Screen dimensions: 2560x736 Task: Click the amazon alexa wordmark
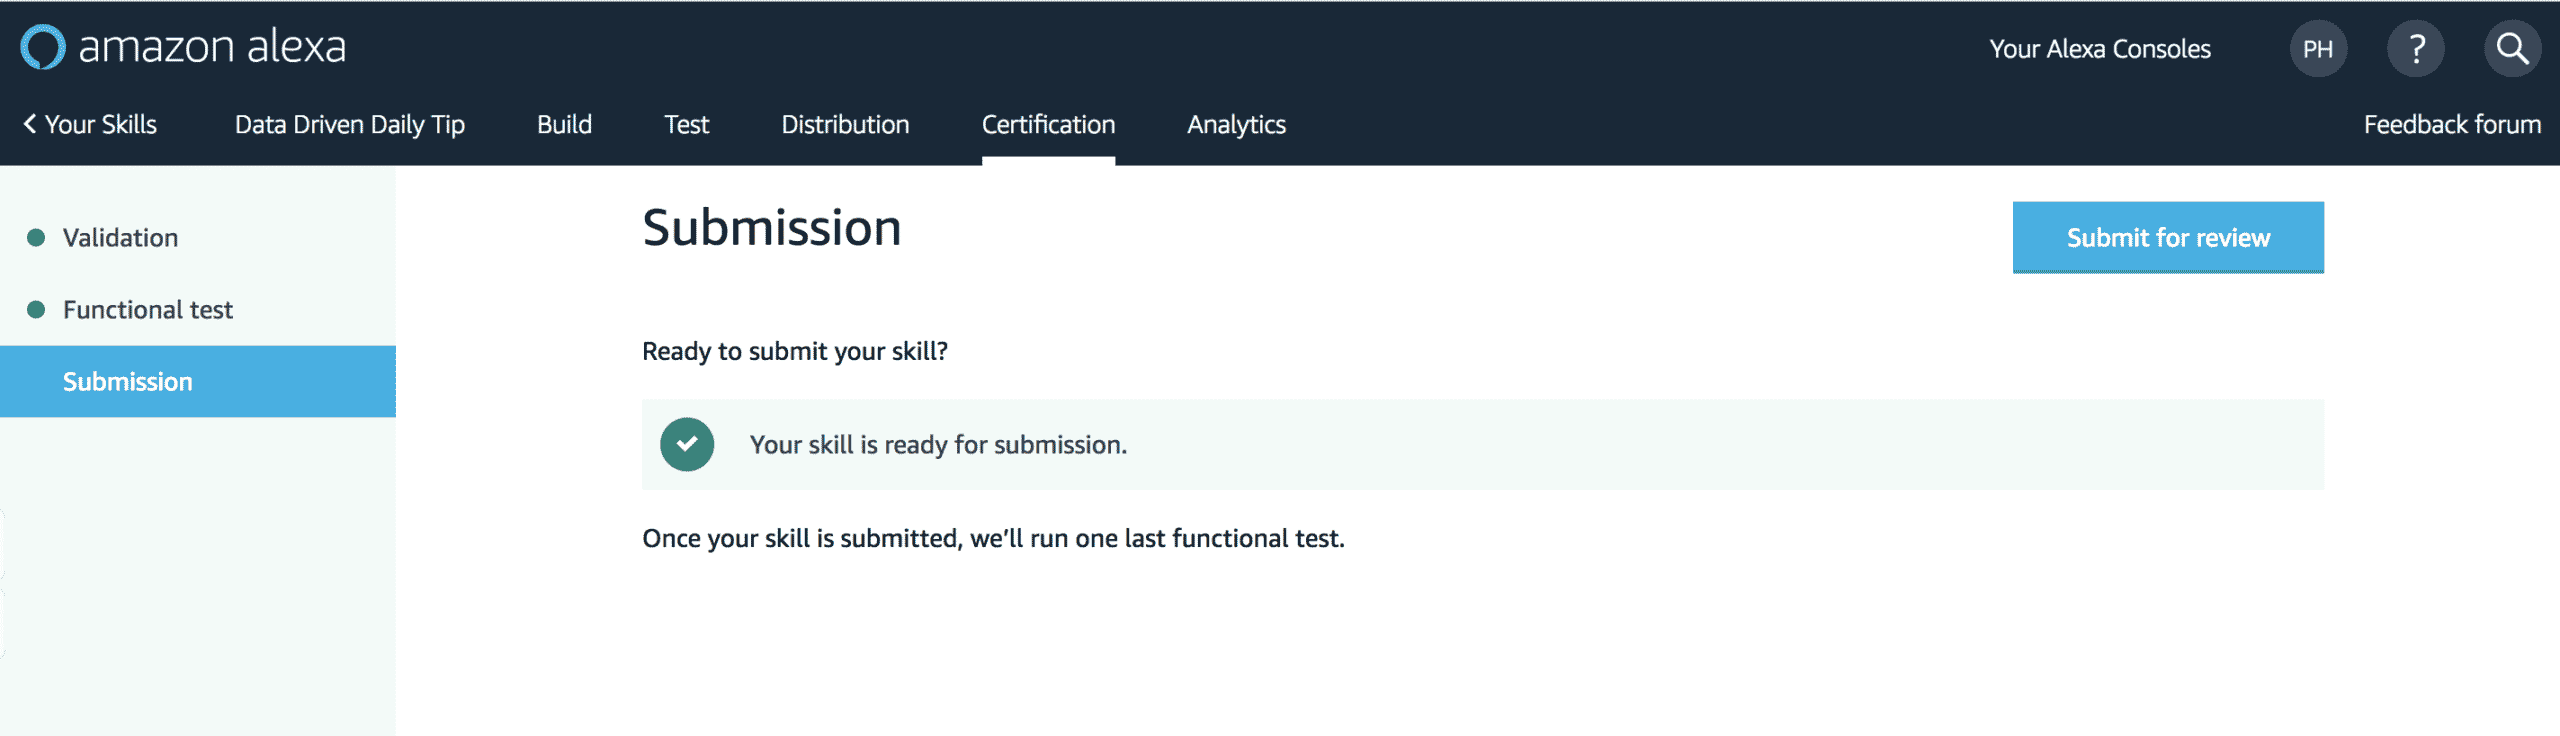click(212, 47)
